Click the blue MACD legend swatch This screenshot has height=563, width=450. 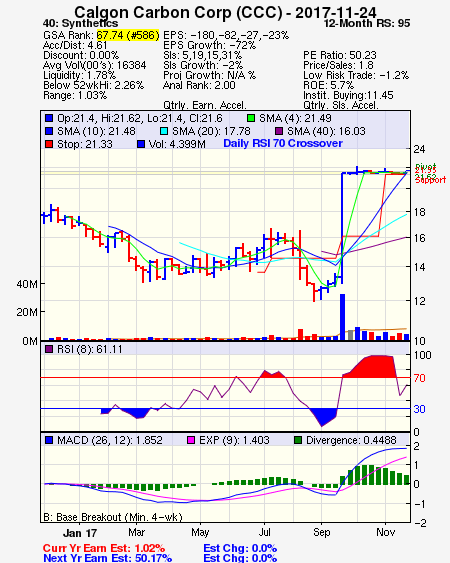pyautogui.click(x=49, y=440)
